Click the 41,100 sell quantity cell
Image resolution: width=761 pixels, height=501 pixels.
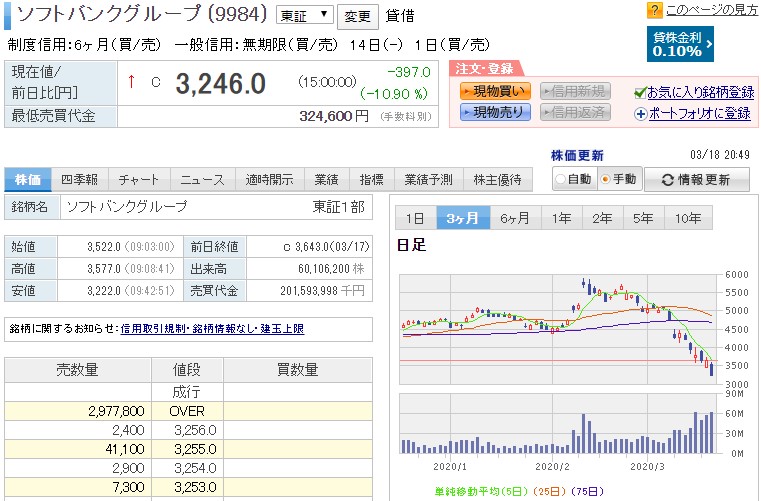78,449
